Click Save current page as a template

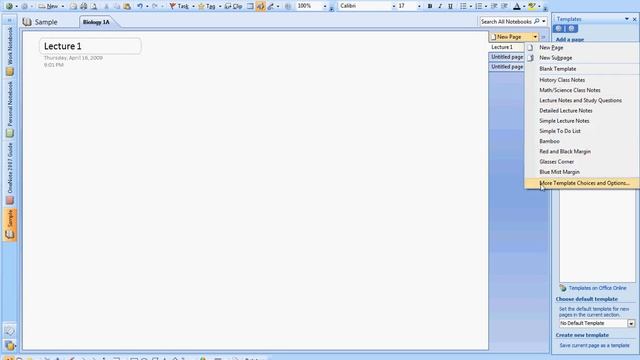(x=594, y=346)
